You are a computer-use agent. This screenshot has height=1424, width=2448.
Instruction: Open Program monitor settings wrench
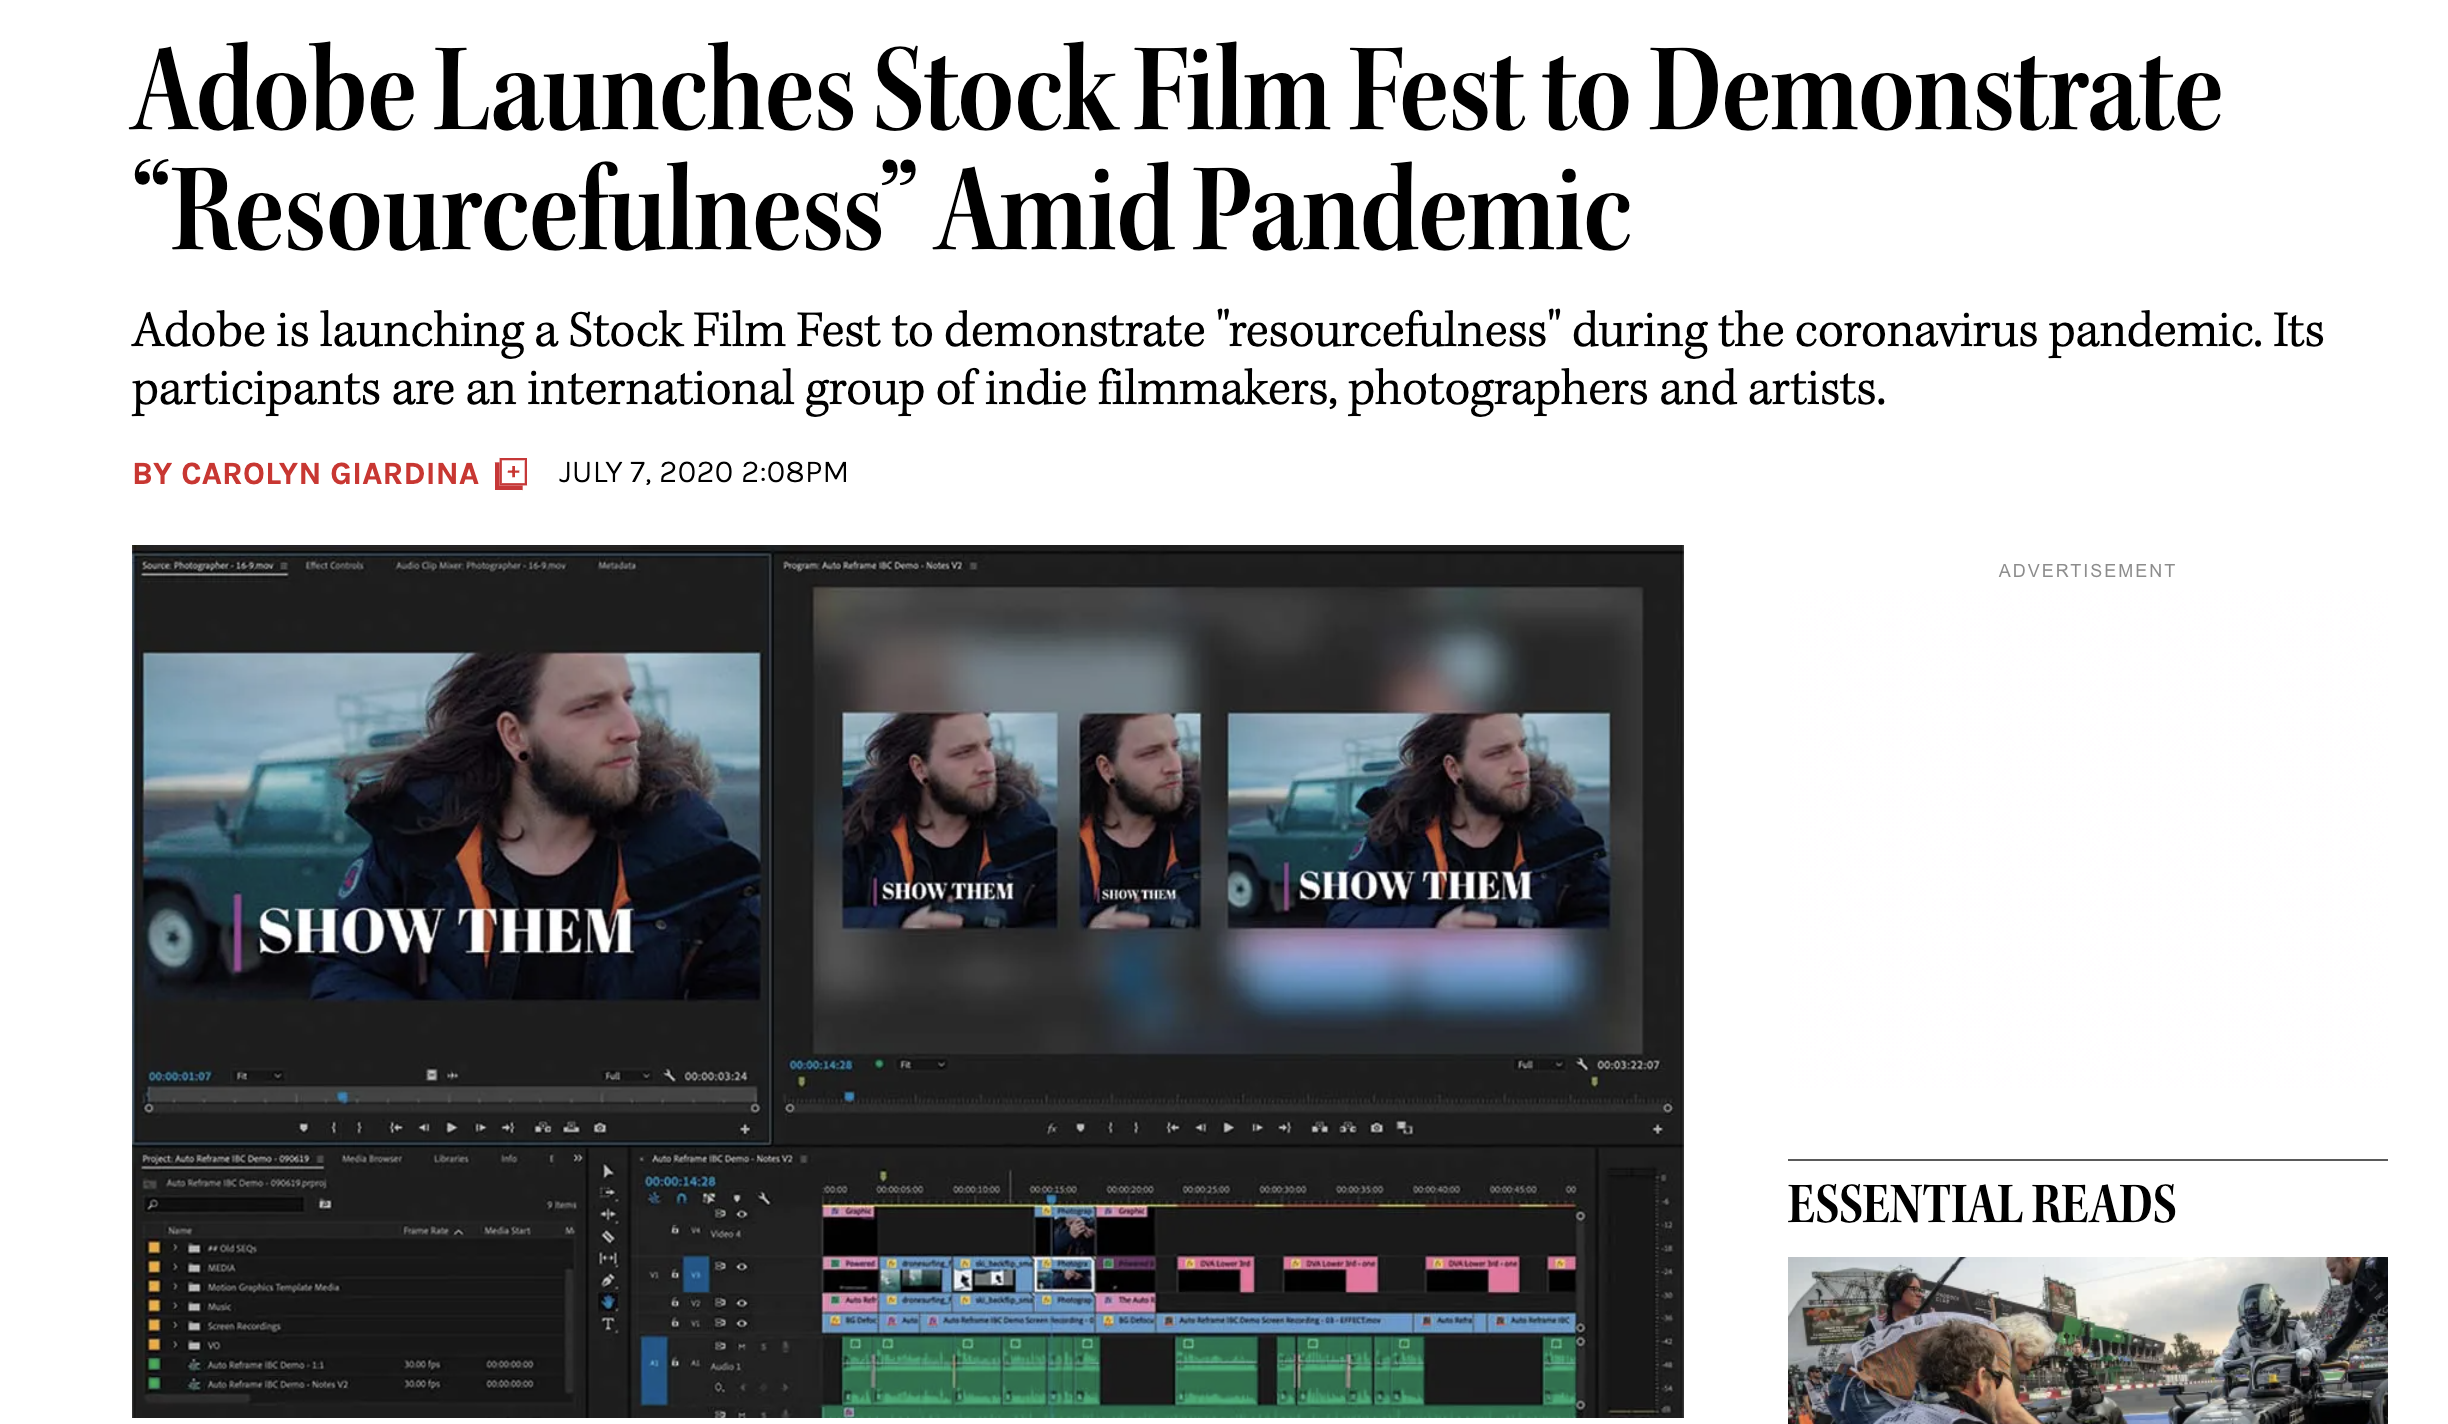pos(1582,1064)
